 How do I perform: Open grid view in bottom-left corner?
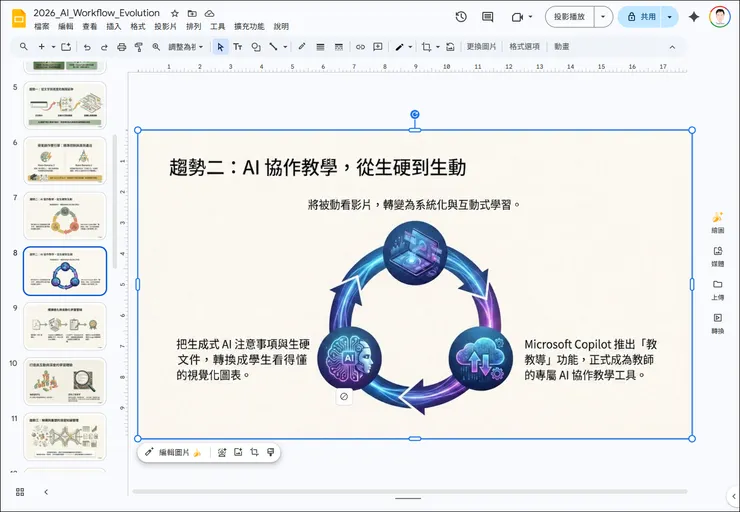click(20, 492)
